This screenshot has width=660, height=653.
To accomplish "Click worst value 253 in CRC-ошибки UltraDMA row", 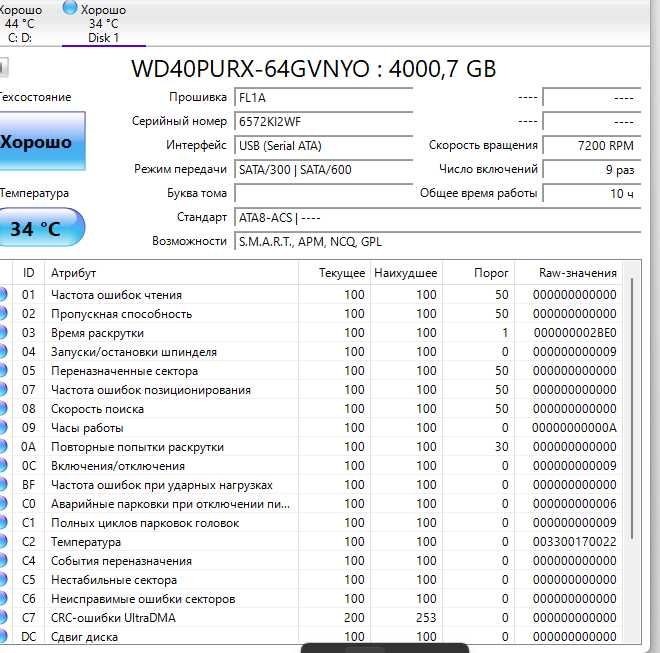I will click(426, 618).
